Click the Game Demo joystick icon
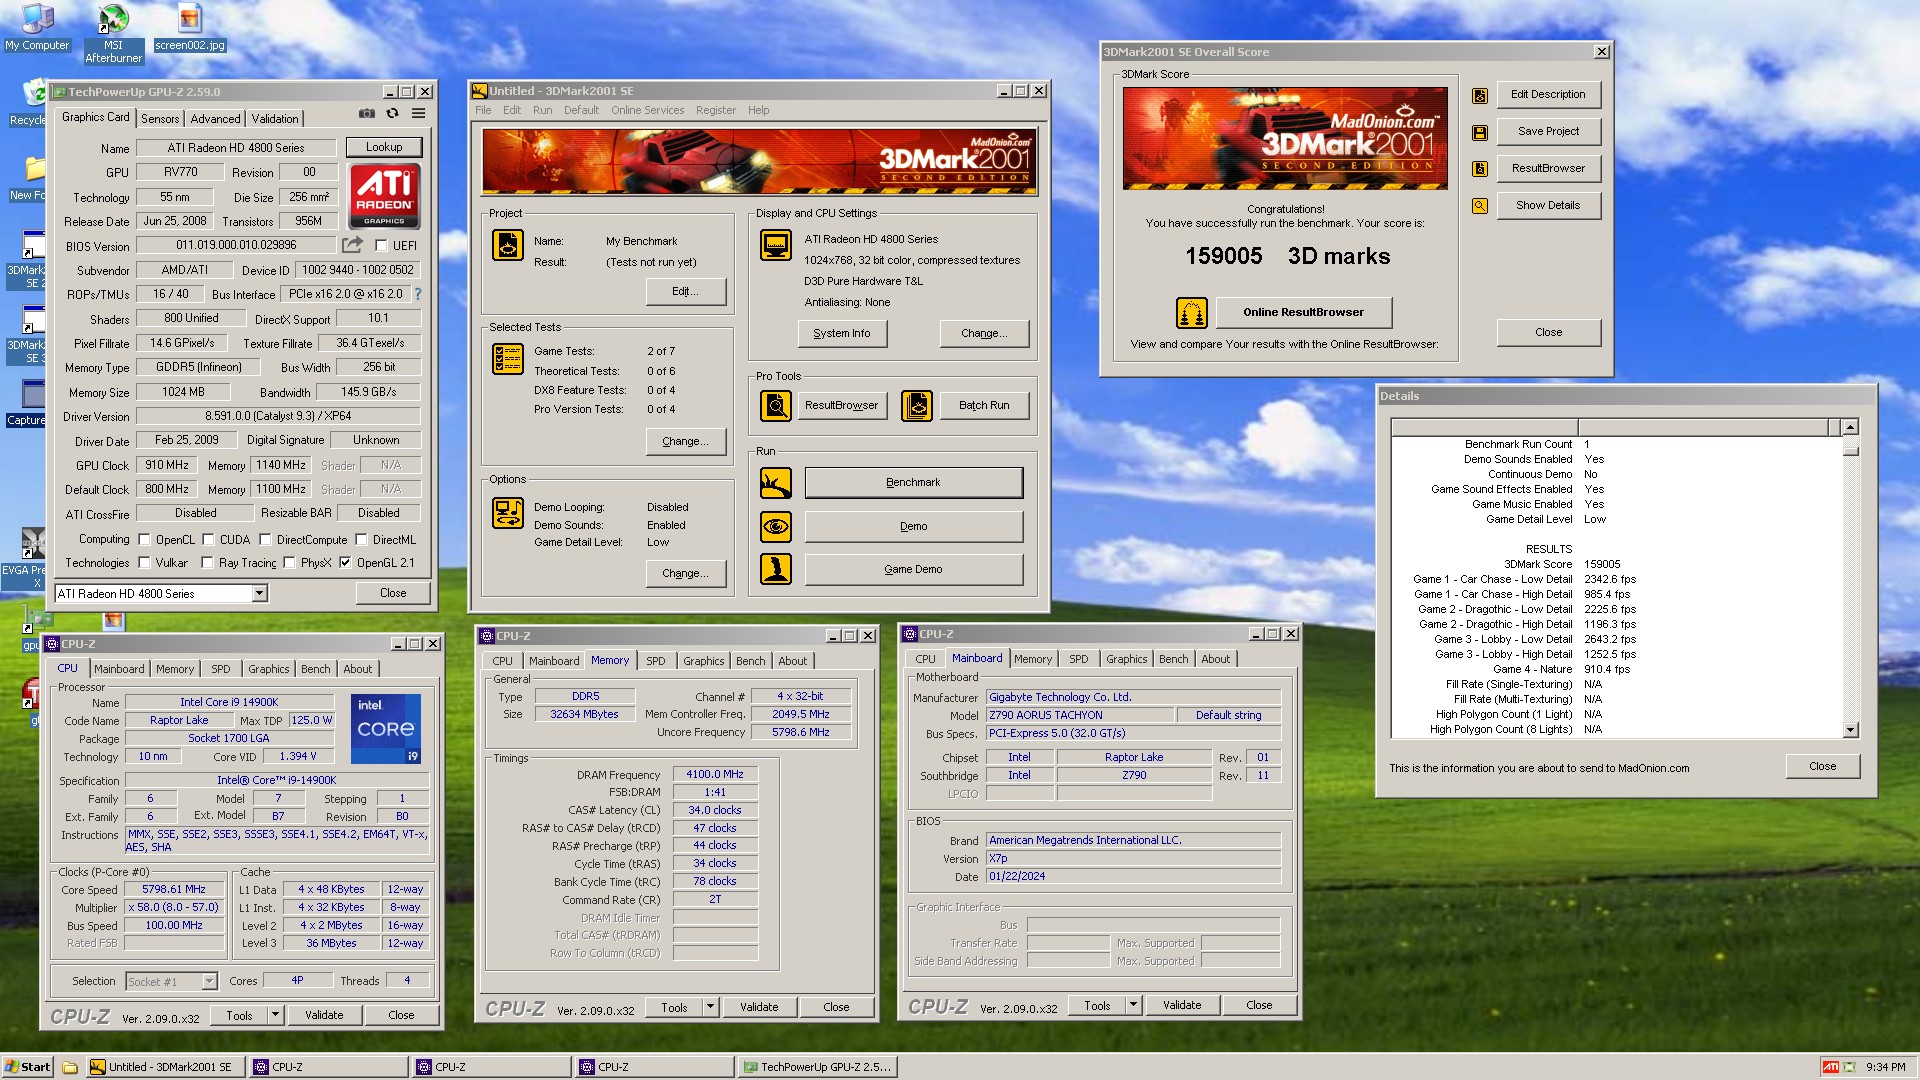The width and height of the screenshot is (1920, 1080). click(776, 569)
